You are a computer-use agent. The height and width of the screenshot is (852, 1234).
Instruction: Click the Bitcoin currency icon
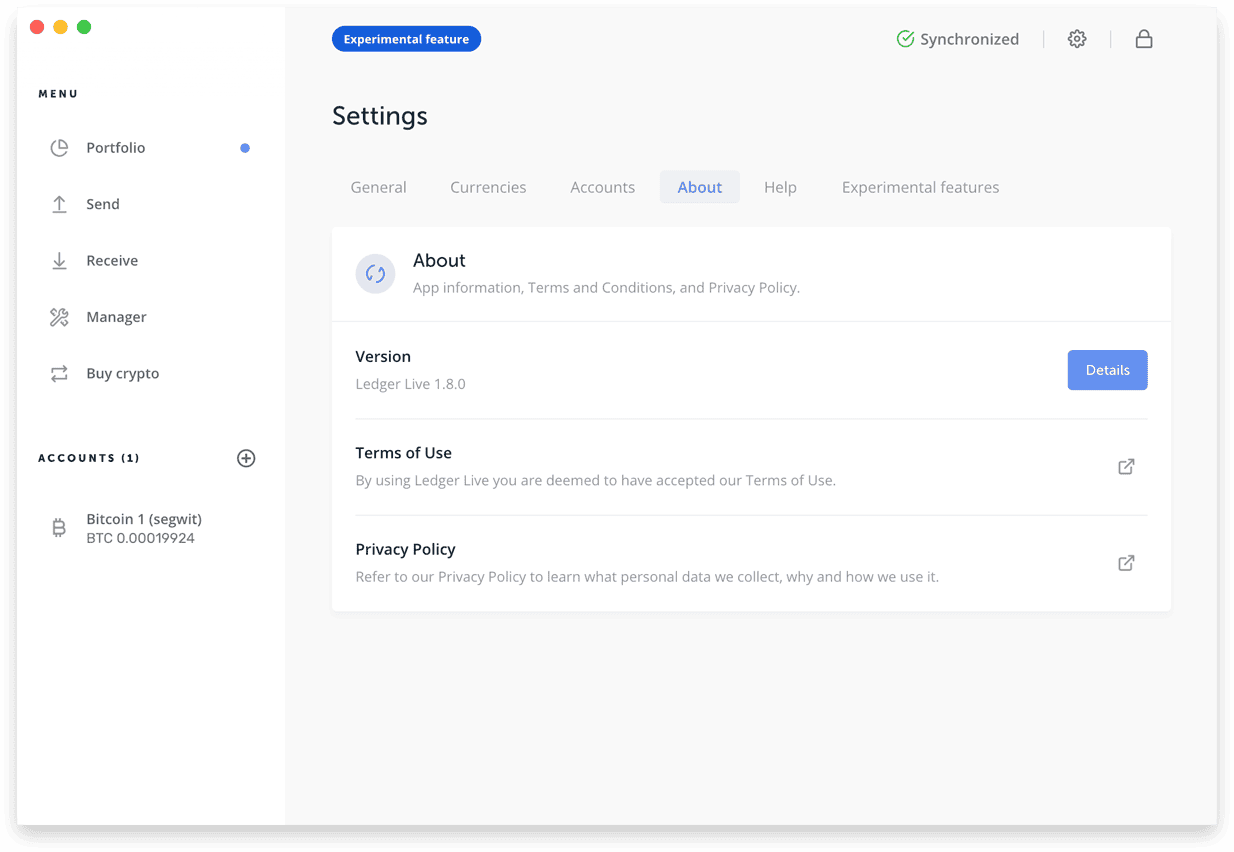click(59, 528)
